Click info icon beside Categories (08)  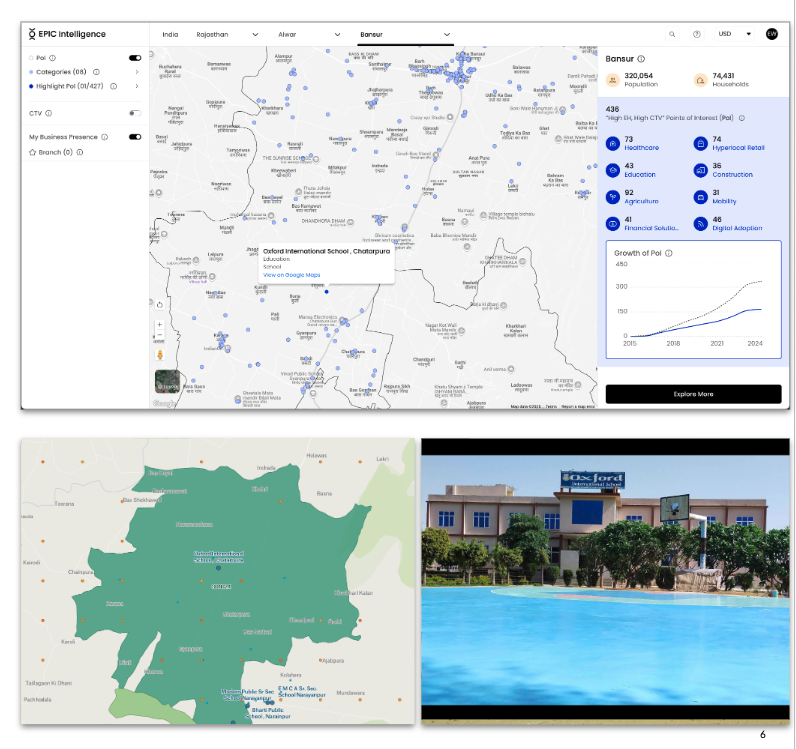pyautogui.click(x=96, y=72)
